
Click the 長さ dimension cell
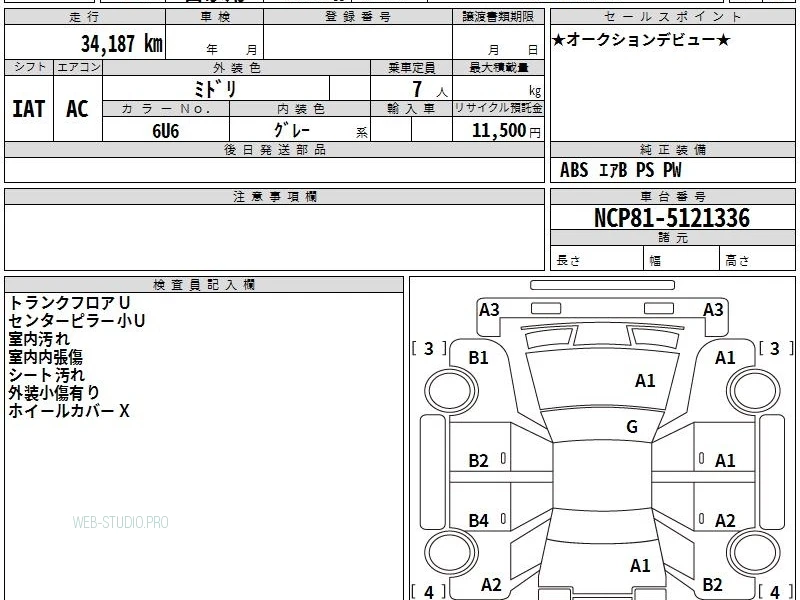click(x=596, y=258)
